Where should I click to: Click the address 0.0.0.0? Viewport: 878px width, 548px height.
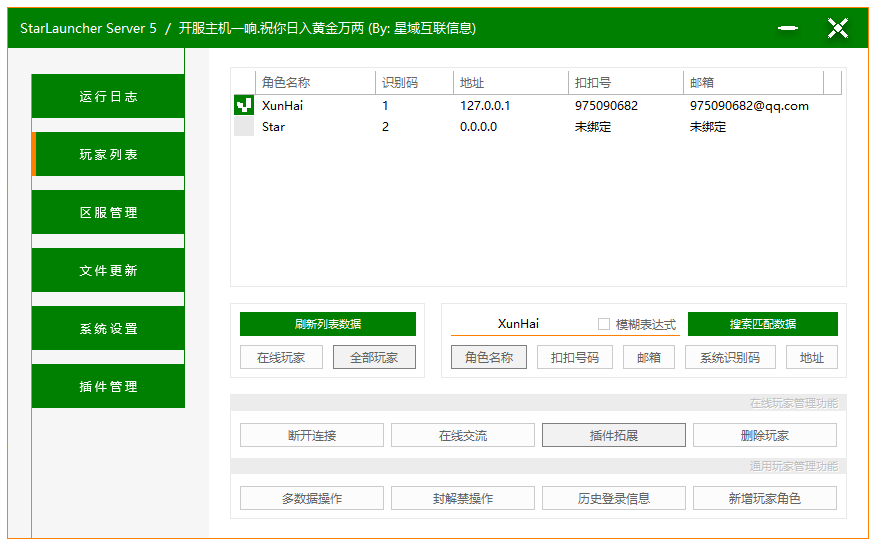click(478, 127)
